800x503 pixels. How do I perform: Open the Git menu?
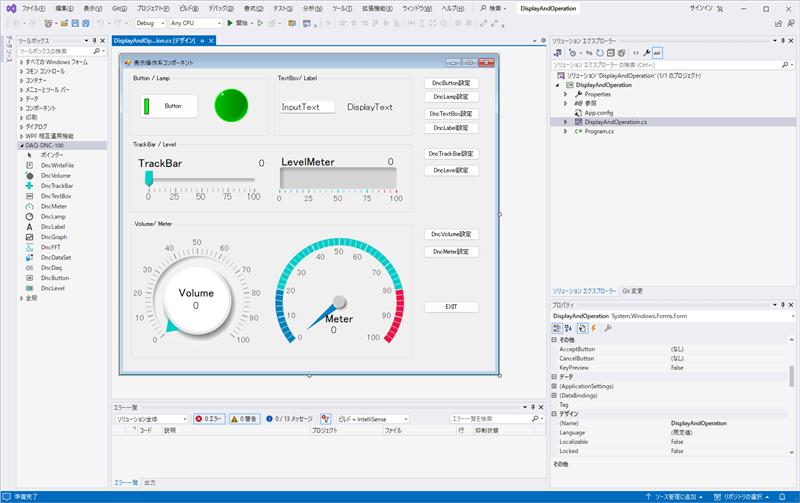coord(119,8)
